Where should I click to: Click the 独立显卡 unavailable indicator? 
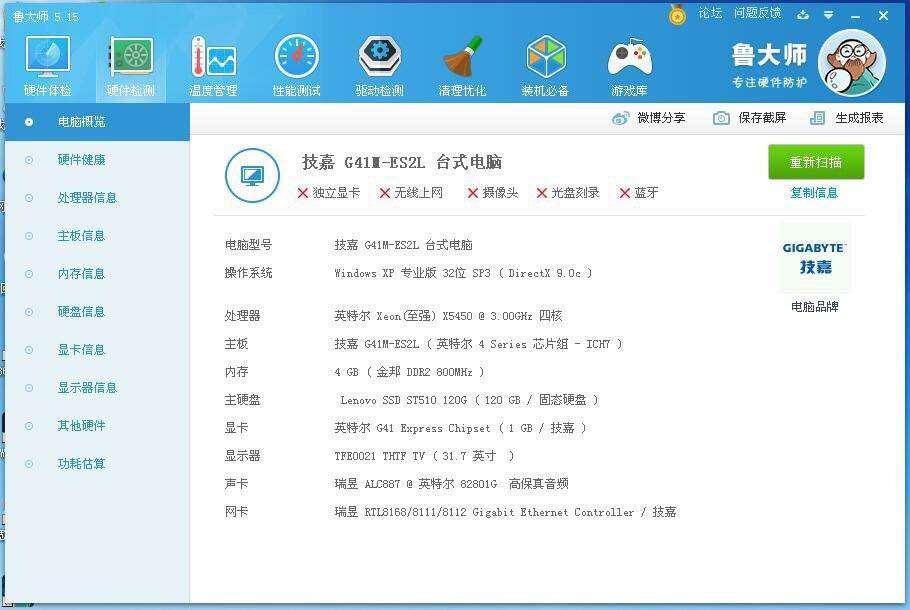(x=328, y=193)
